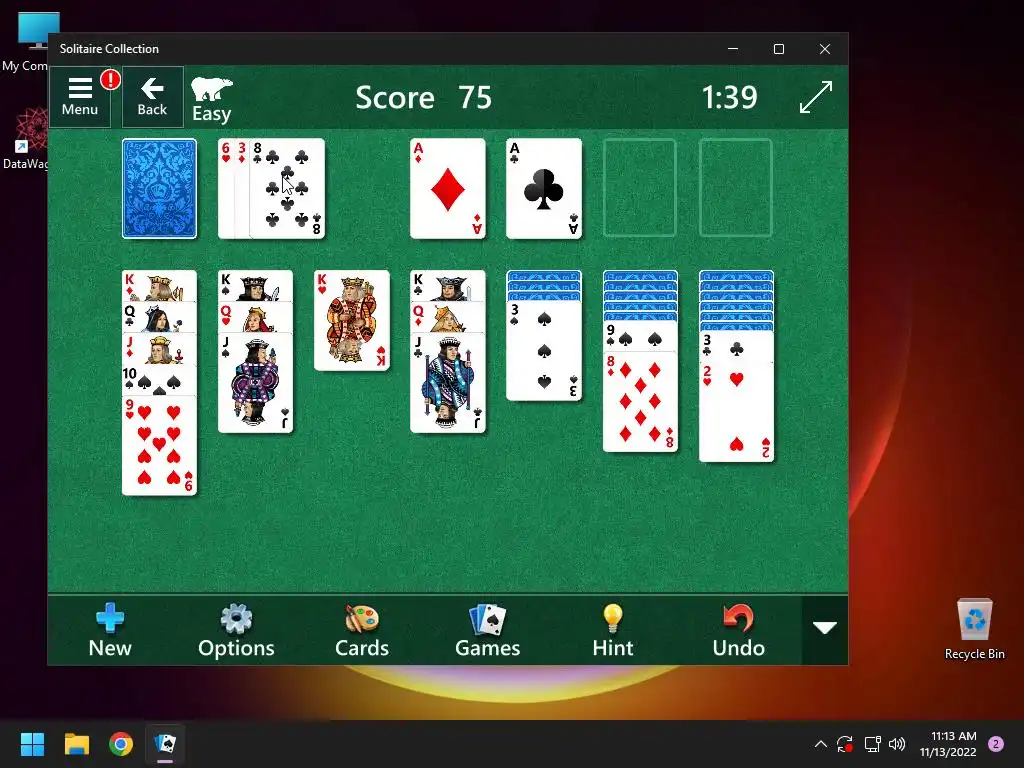Click the third empty foundation slot
Image resolution: width=1024 pixels, height=768 pixels.
point(639,188)
